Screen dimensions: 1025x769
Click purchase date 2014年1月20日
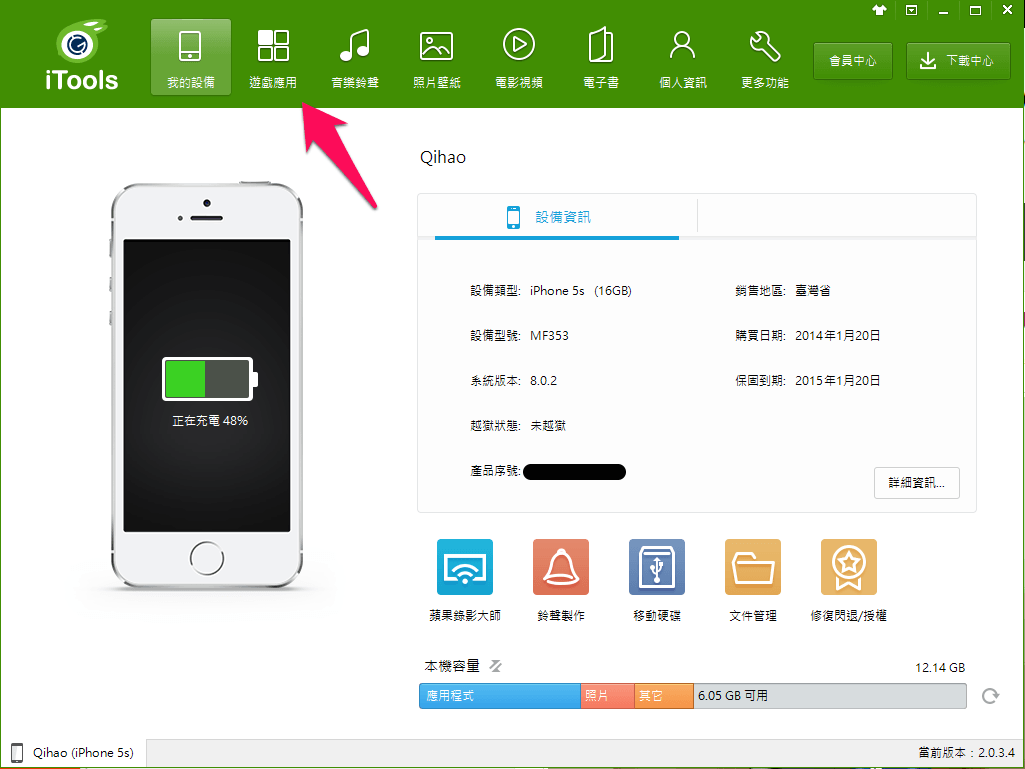coord(837,336)
